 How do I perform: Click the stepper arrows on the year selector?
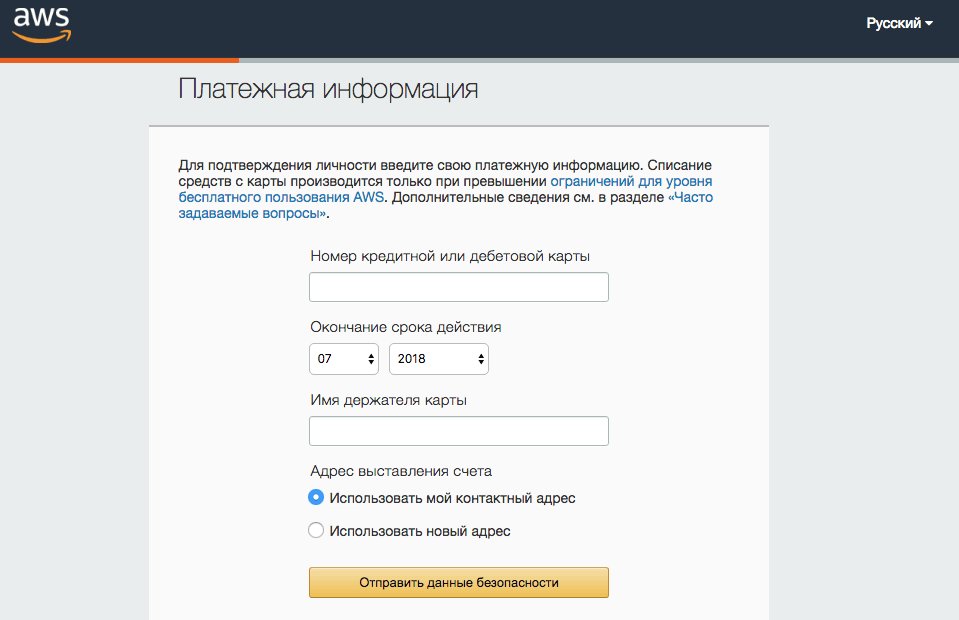481,359
